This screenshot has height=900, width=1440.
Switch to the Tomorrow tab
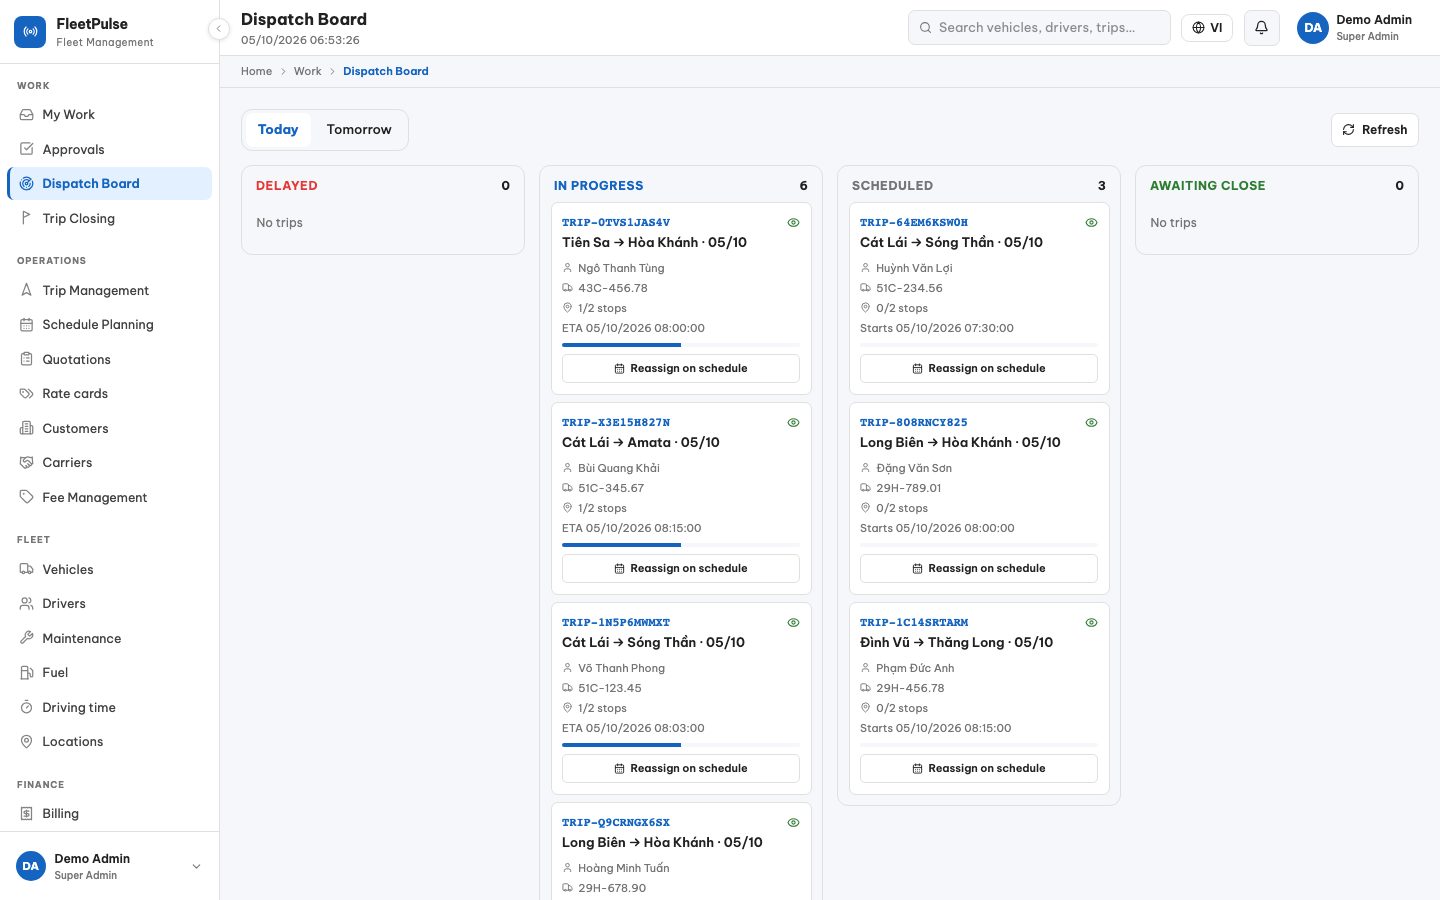[x=359, y=130]
